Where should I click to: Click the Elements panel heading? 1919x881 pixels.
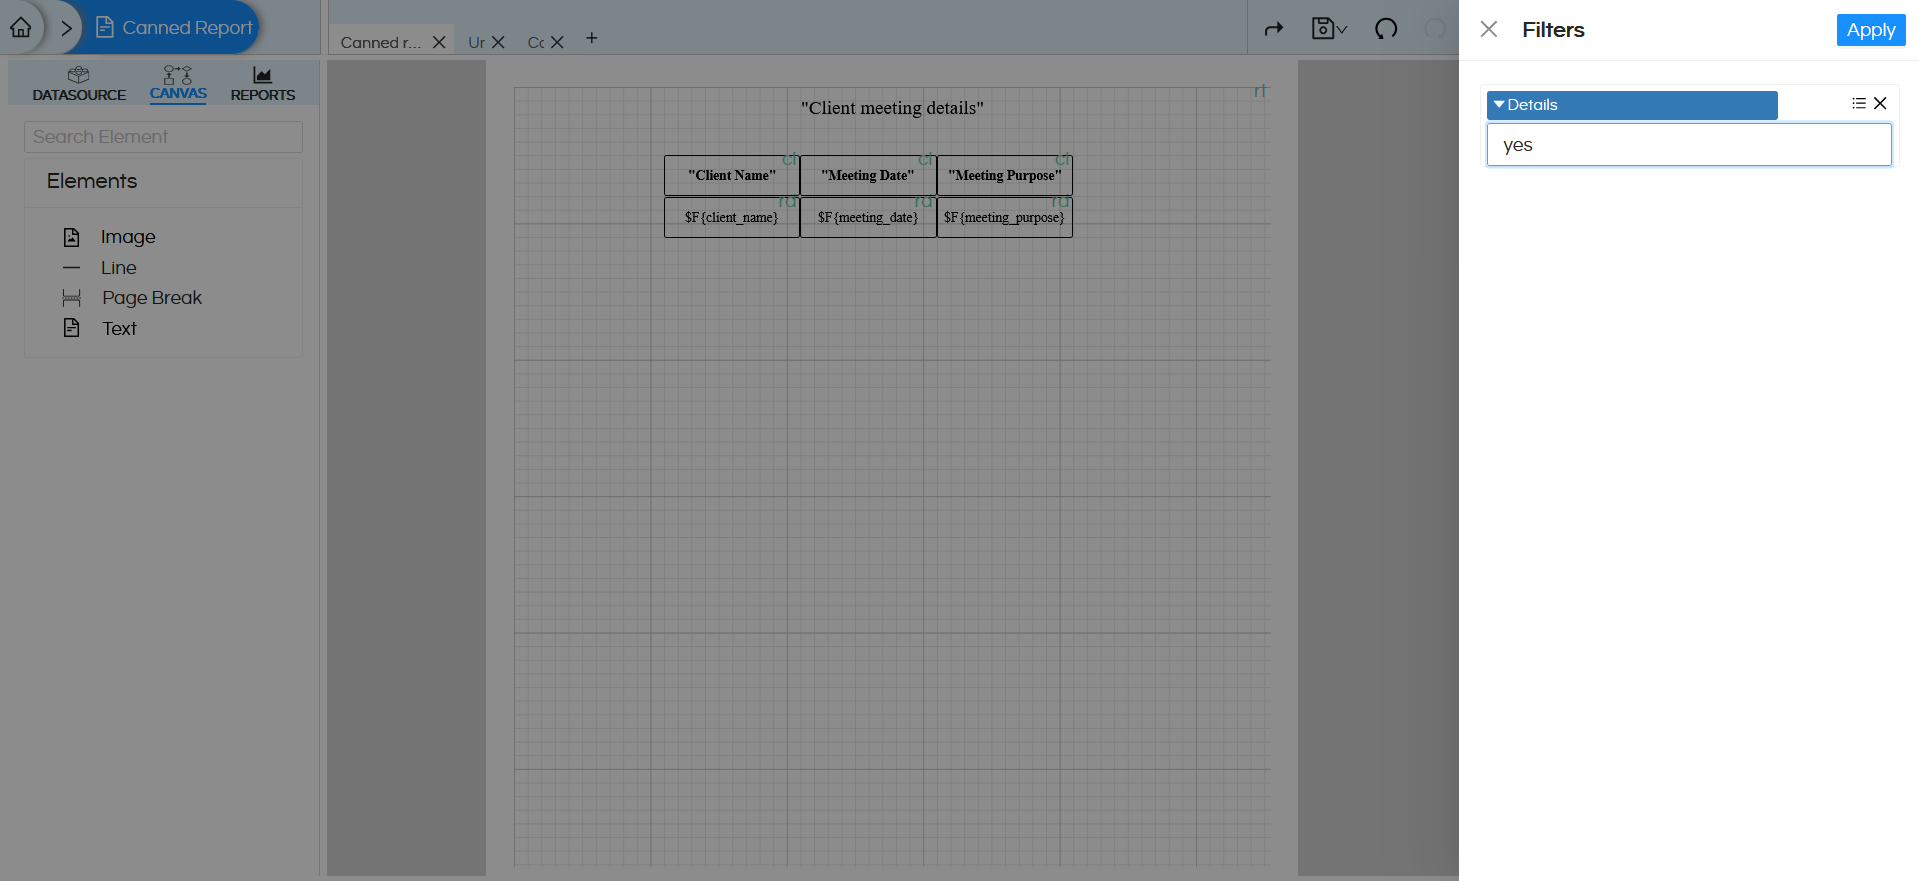(92, 181)
